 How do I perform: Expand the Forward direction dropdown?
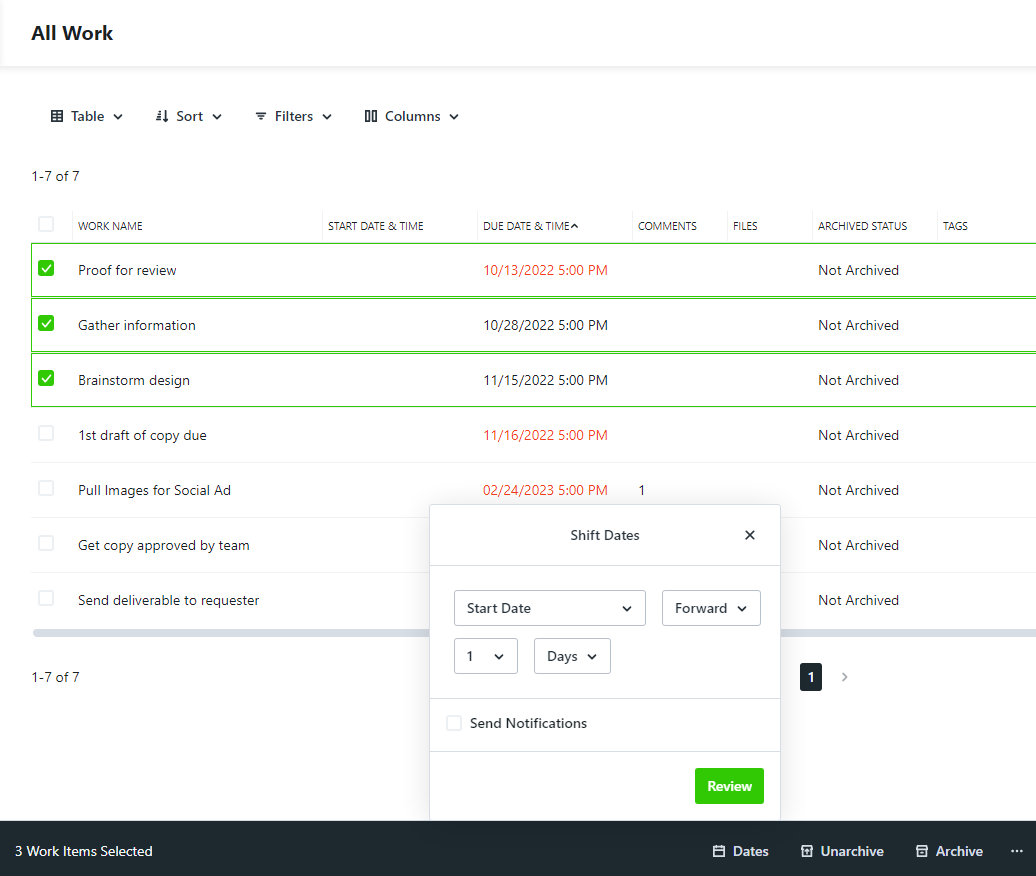pyautogui.click(x=711, y=608)
